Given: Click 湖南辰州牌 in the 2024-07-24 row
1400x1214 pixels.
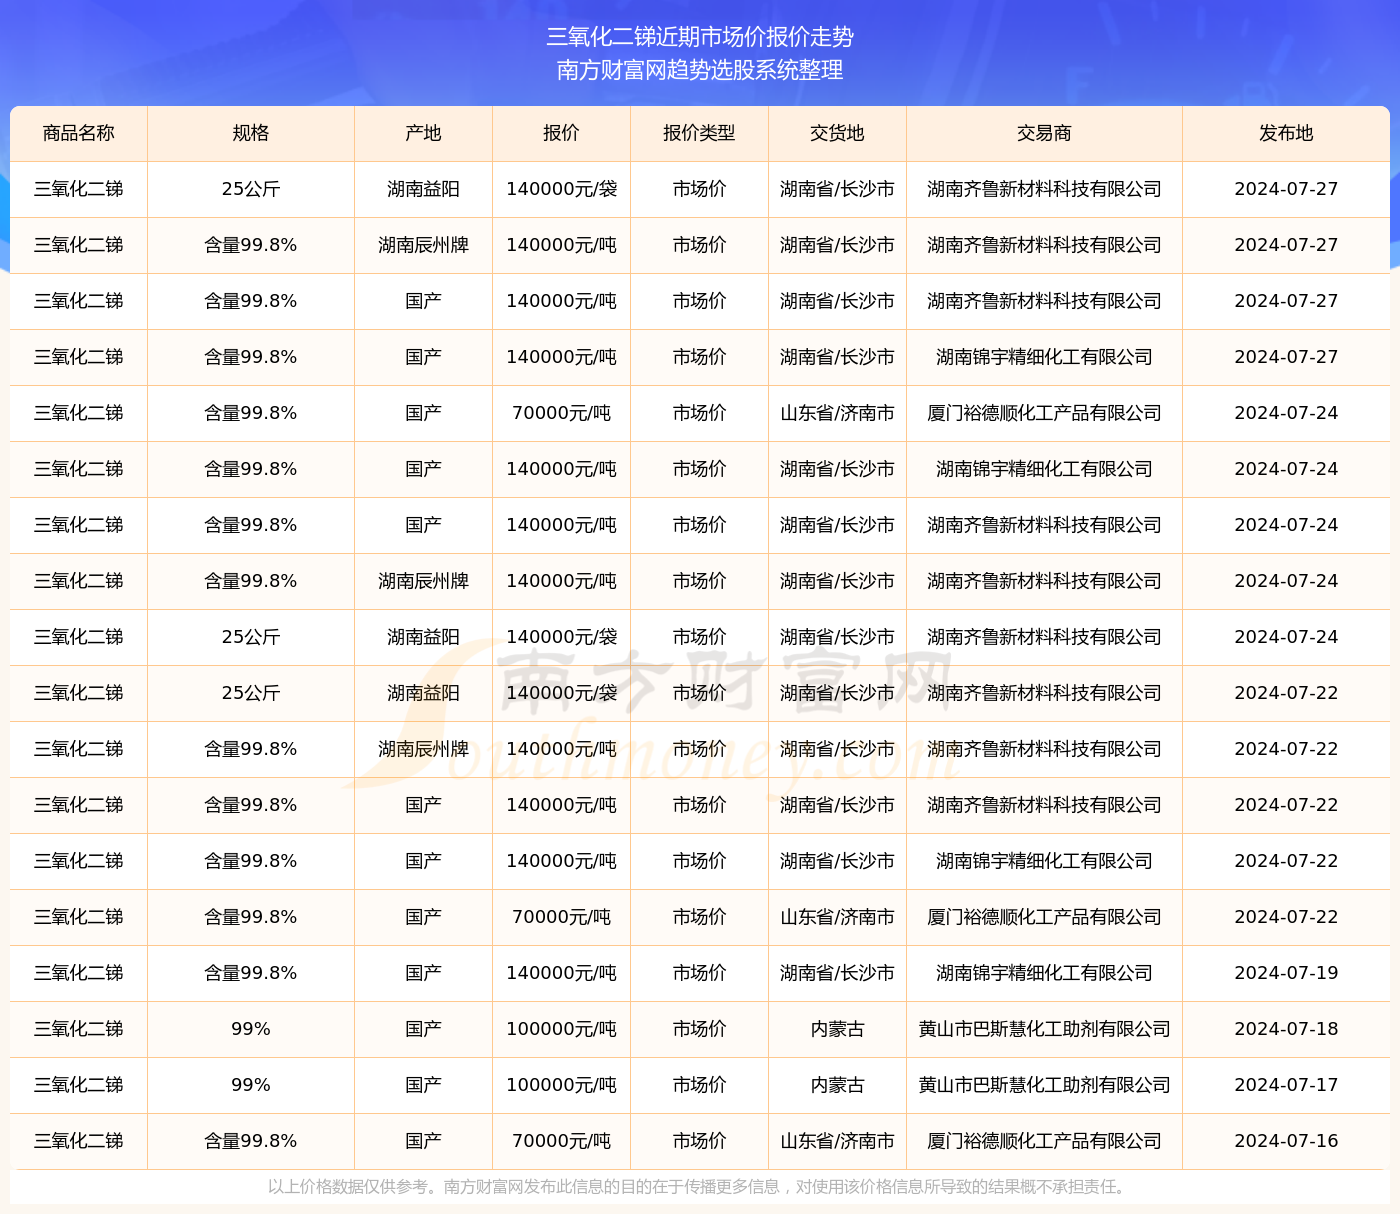Looking at the screenshot, I should (423, 581).
